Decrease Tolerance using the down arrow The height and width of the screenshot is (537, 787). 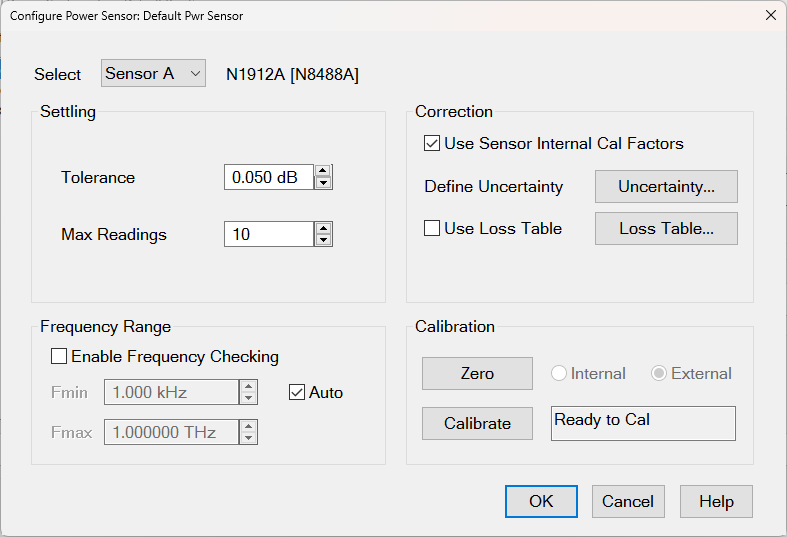pyautogui.click(x=323, y=183)
